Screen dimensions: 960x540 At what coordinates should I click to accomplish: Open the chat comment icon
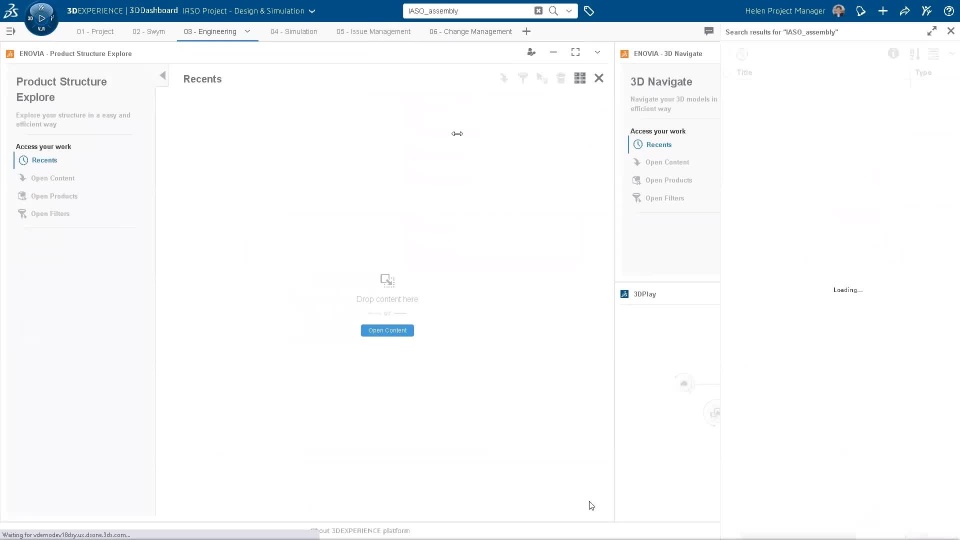pyautogui.click(x=709, y=31)
